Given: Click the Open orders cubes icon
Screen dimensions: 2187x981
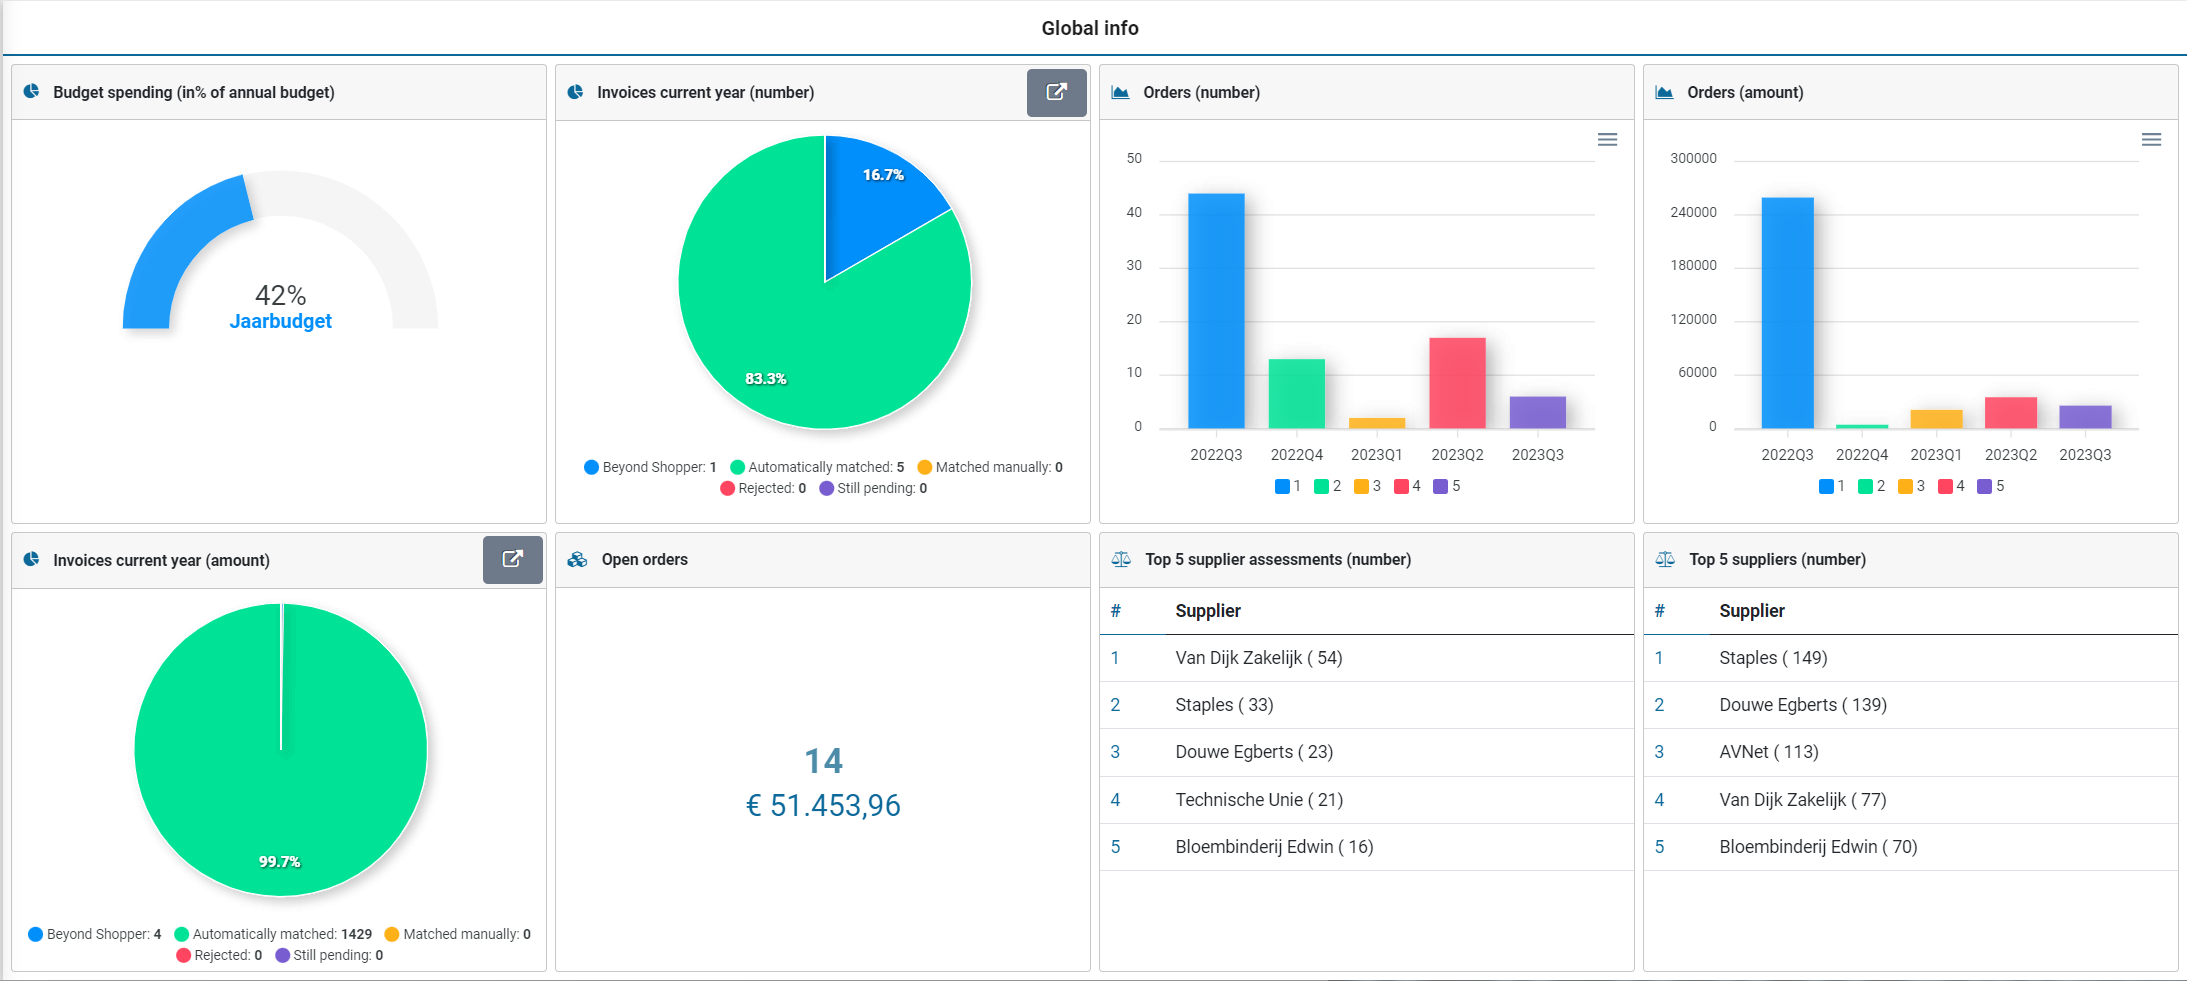Looking at the screenshot, I should coord(577,560).
